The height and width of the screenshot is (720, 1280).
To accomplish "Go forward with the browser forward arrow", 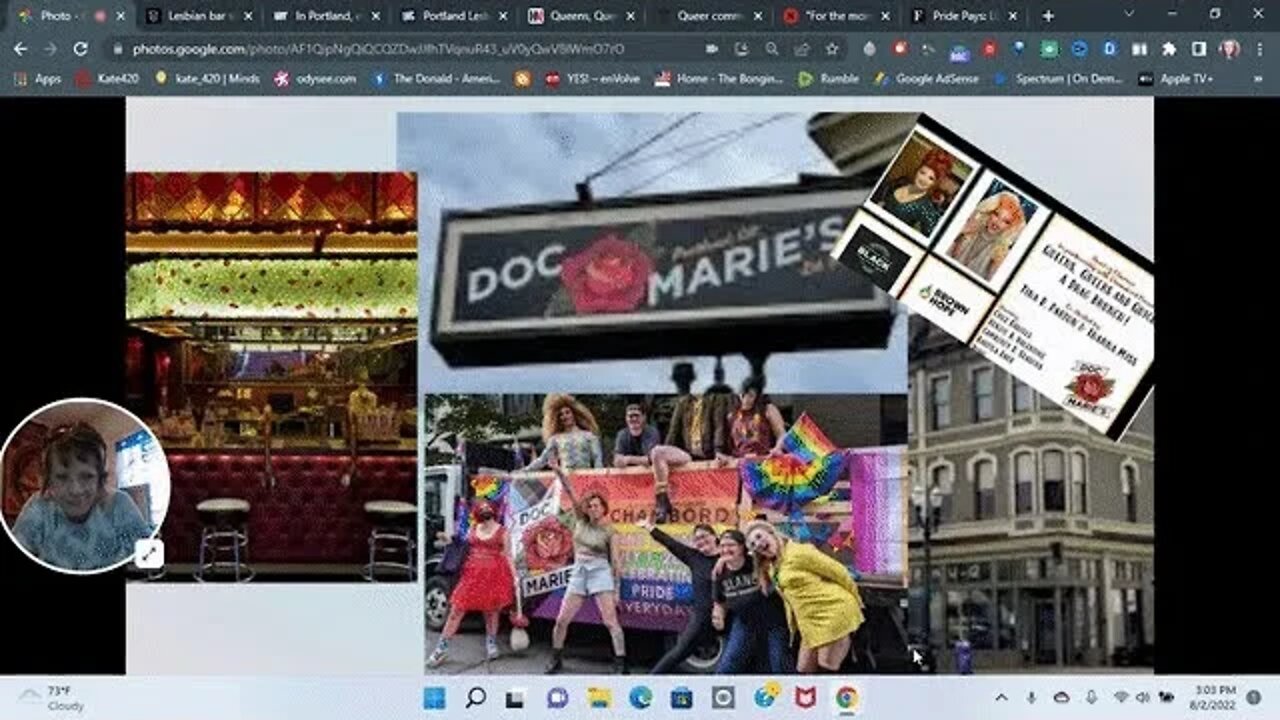I will coord(50,48).
